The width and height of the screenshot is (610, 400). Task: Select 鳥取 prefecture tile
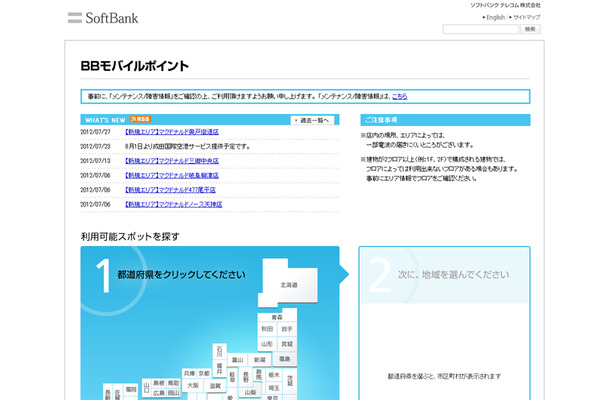(174, 383)
